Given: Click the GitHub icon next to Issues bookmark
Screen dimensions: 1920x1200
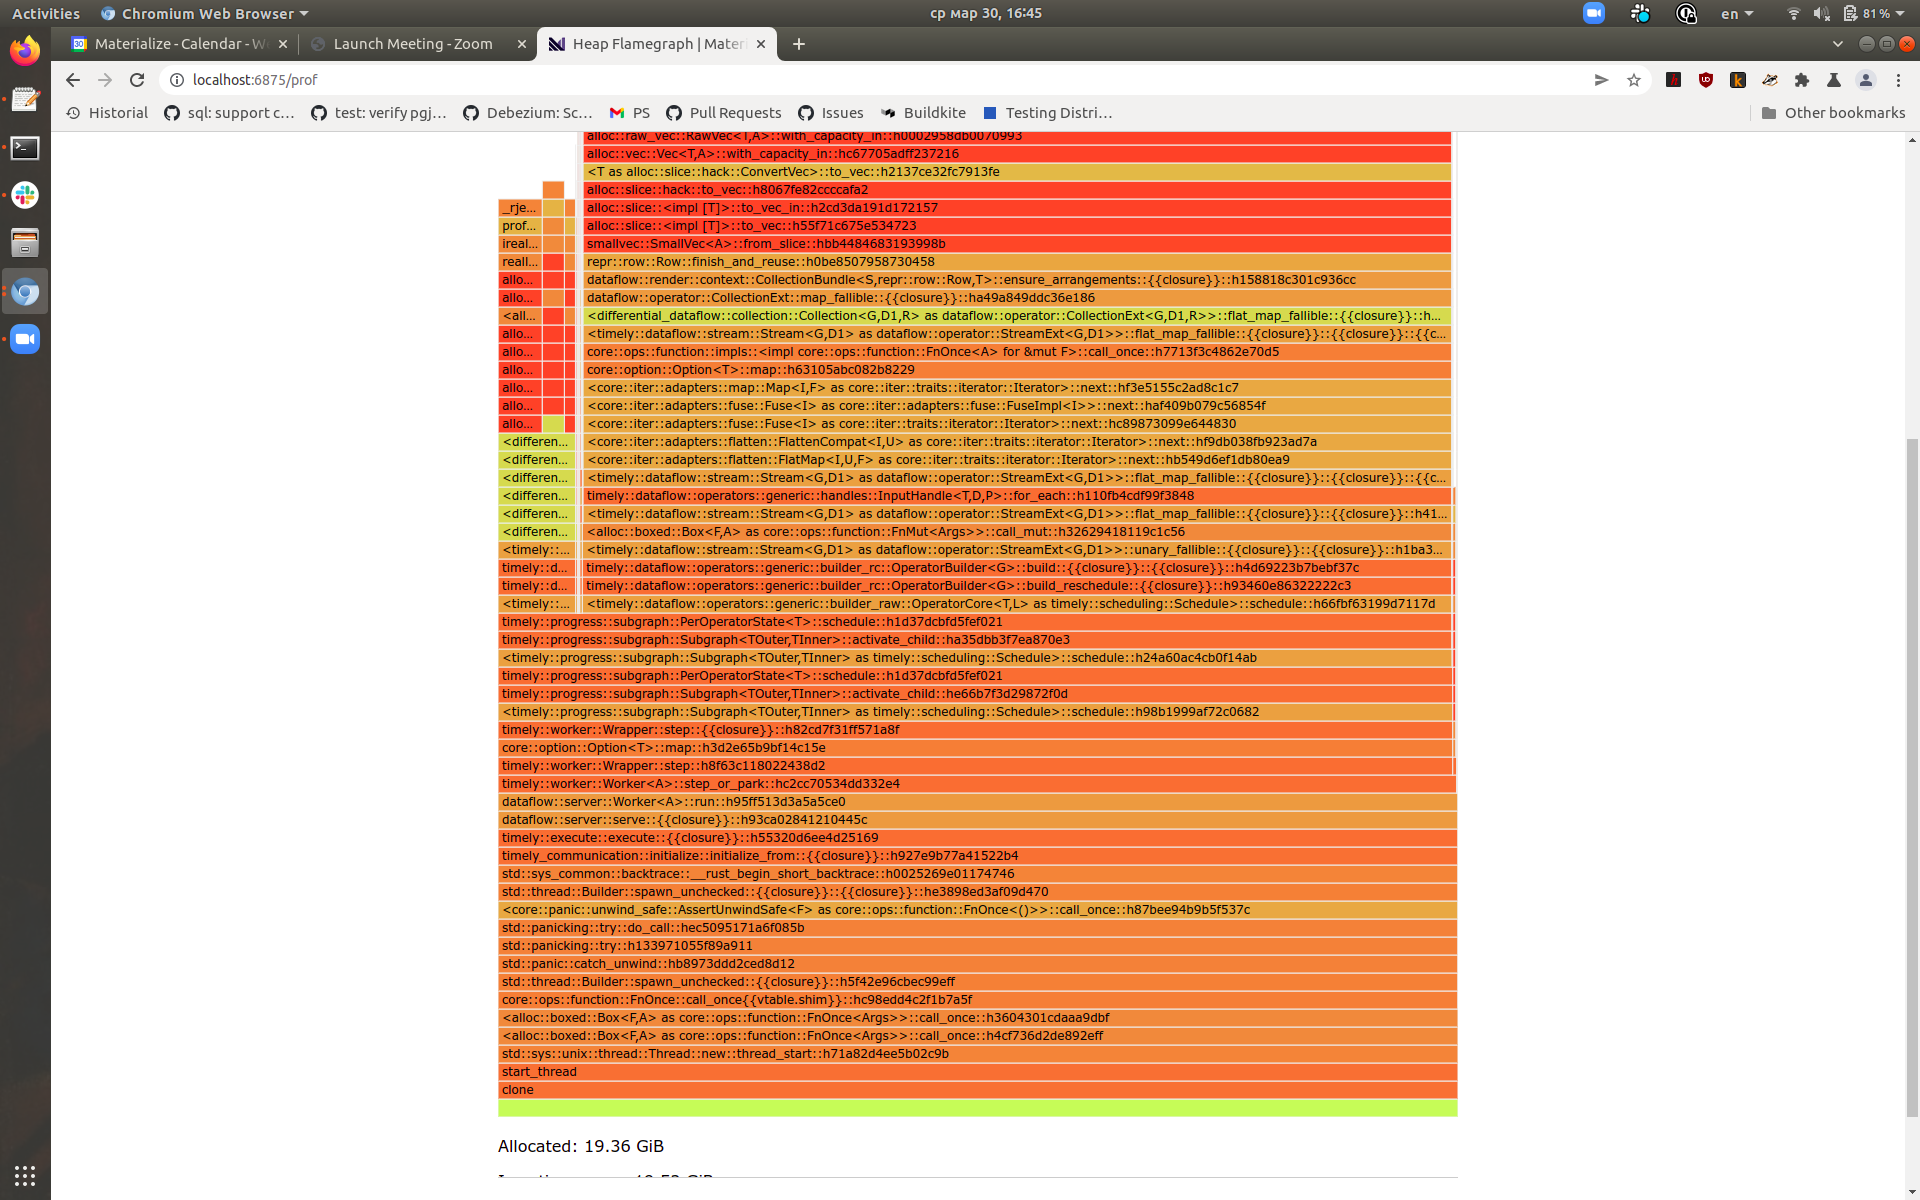Looking at the screenshot, I should pyautogui.click(x=806, y=113).
